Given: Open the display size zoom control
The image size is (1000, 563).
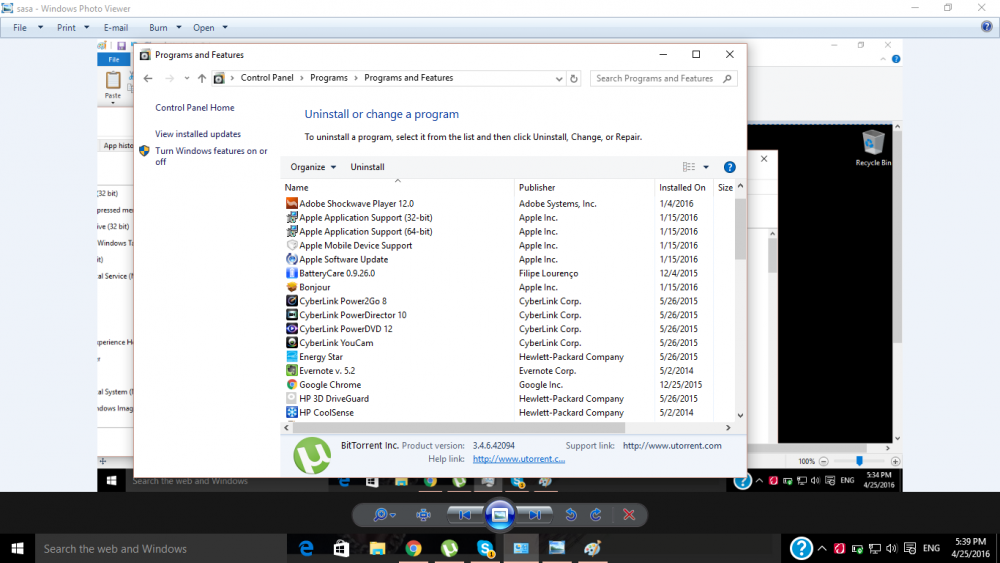Looking at the screenshot, I should click(383, 515).
